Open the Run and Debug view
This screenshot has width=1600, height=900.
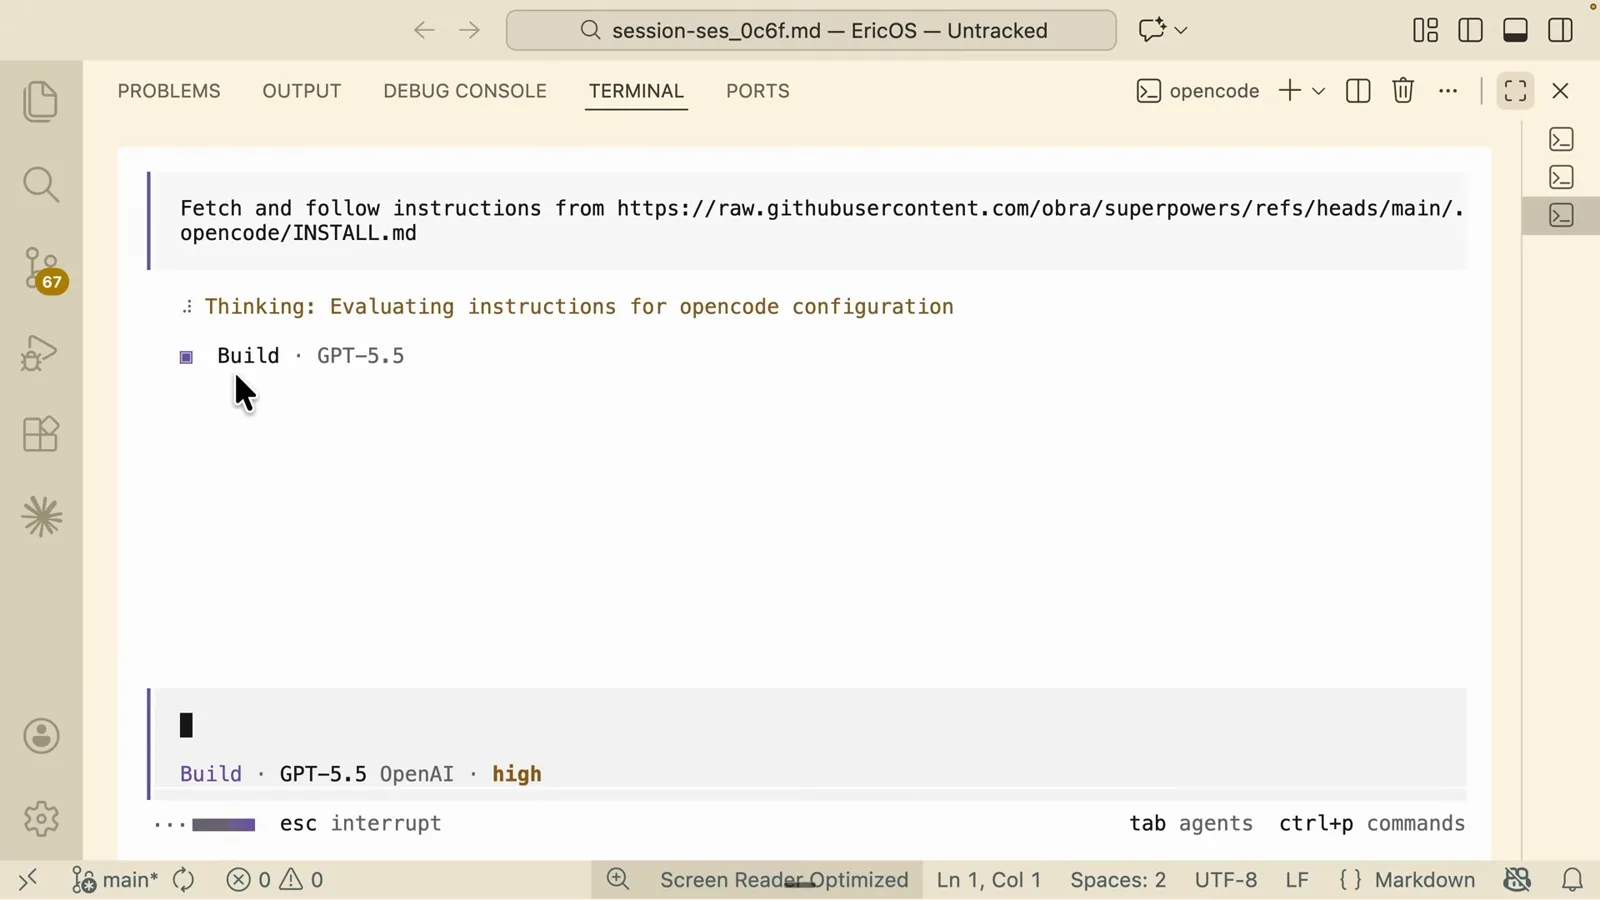coord(41,353)
